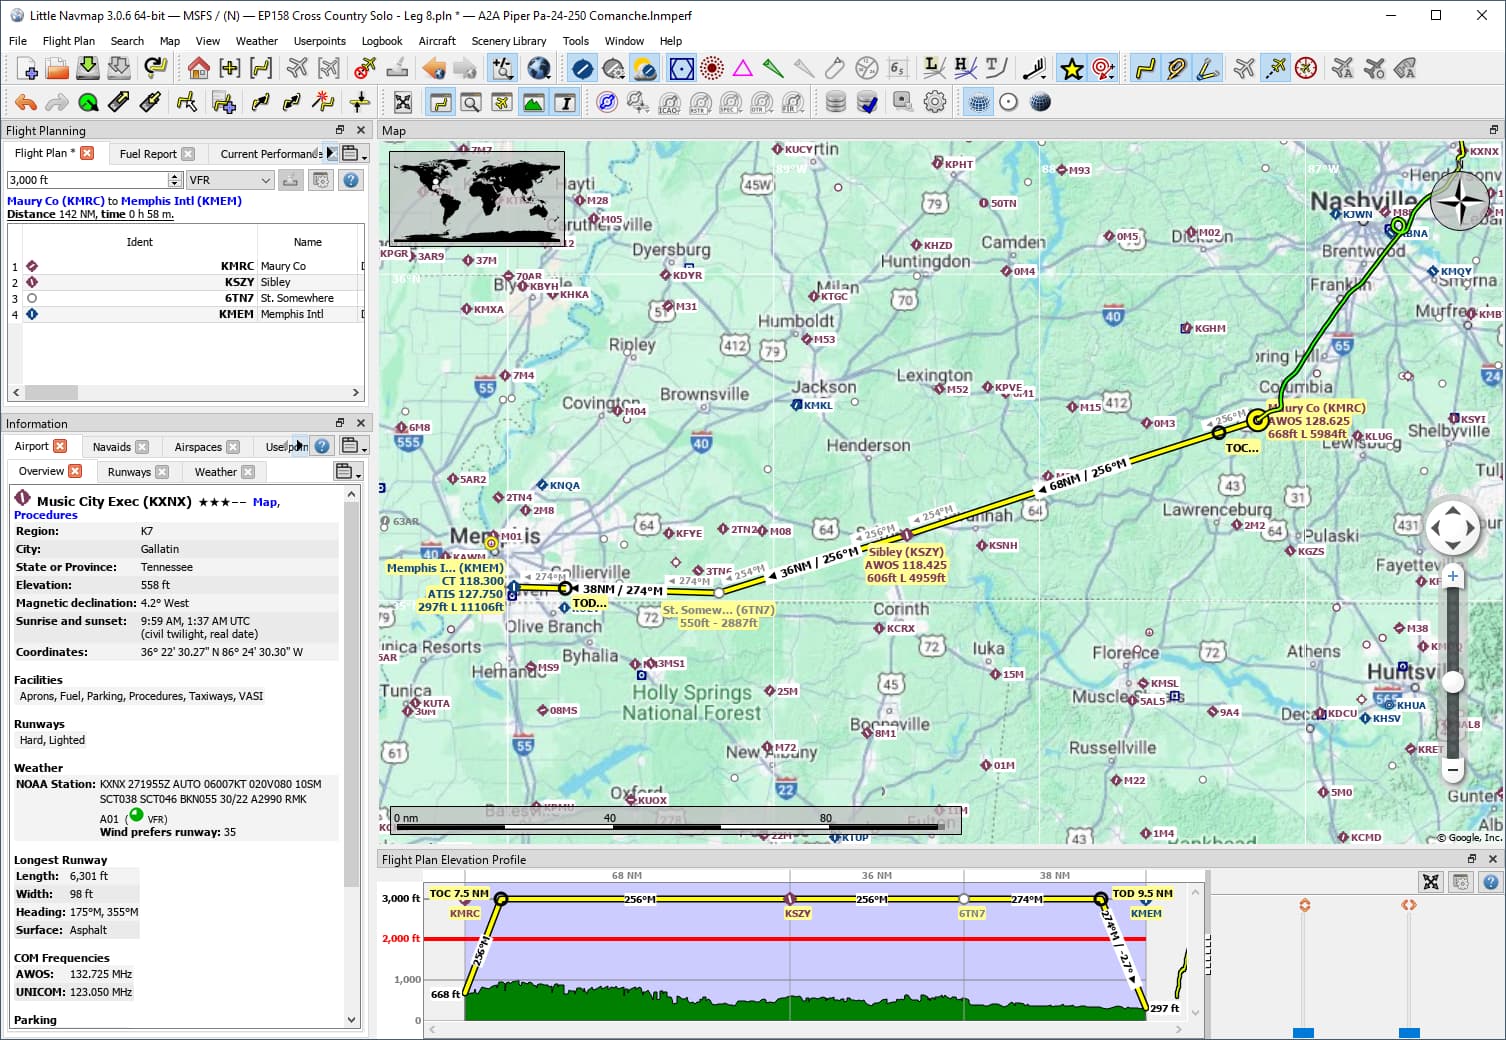Save the flight plan
Screen dimensions: 1506x1040
(88, 68)
